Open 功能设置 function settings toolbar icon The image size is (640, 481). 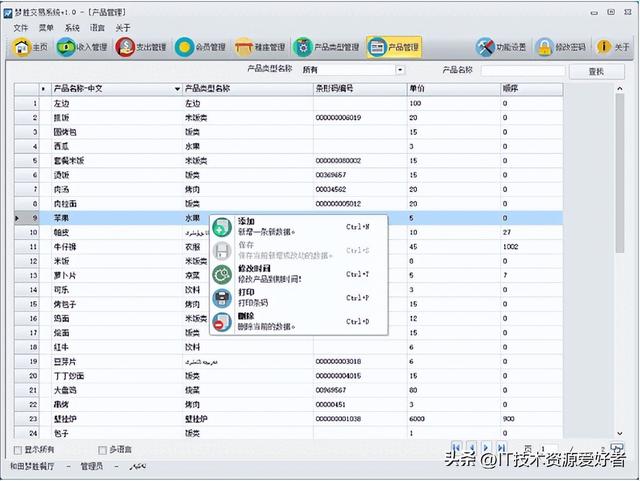click(501, 47)
